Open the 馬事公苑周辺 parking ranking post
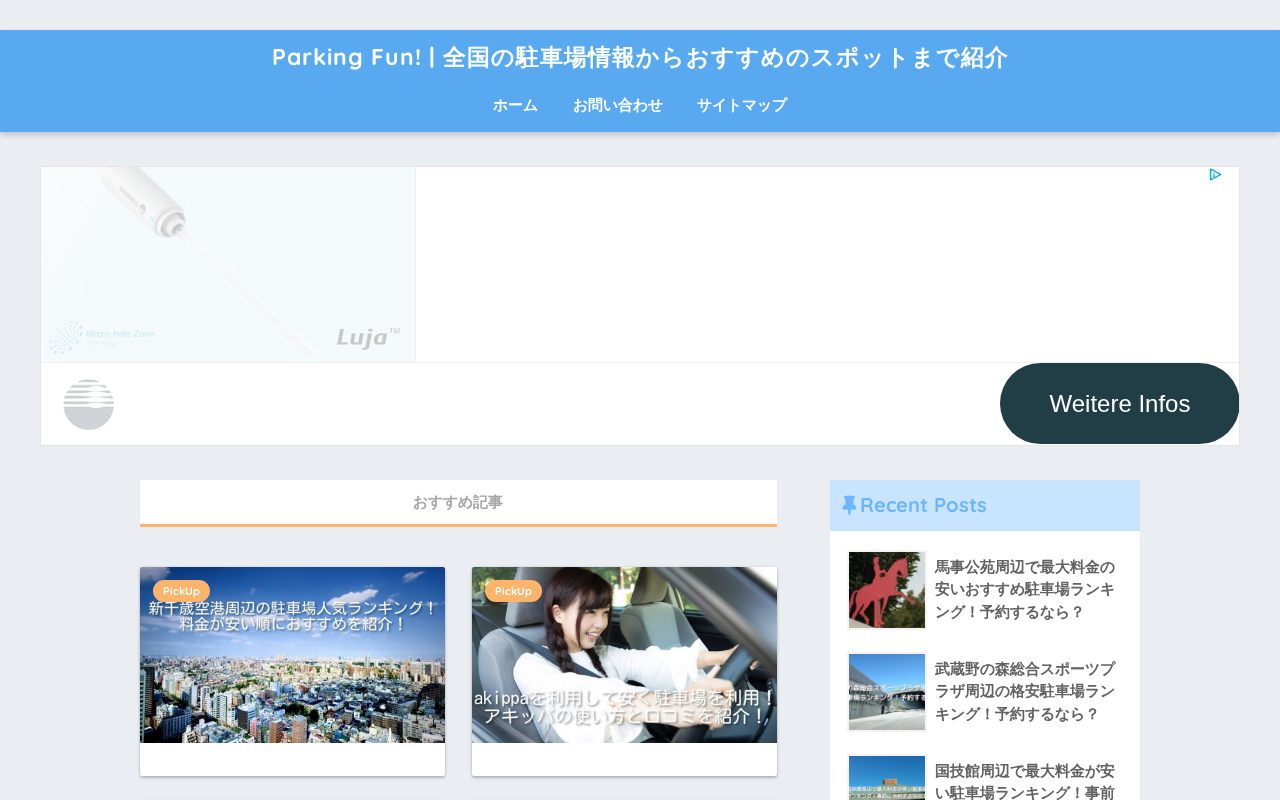This screenshot has height=800, width=1280. coord(1025,590)
